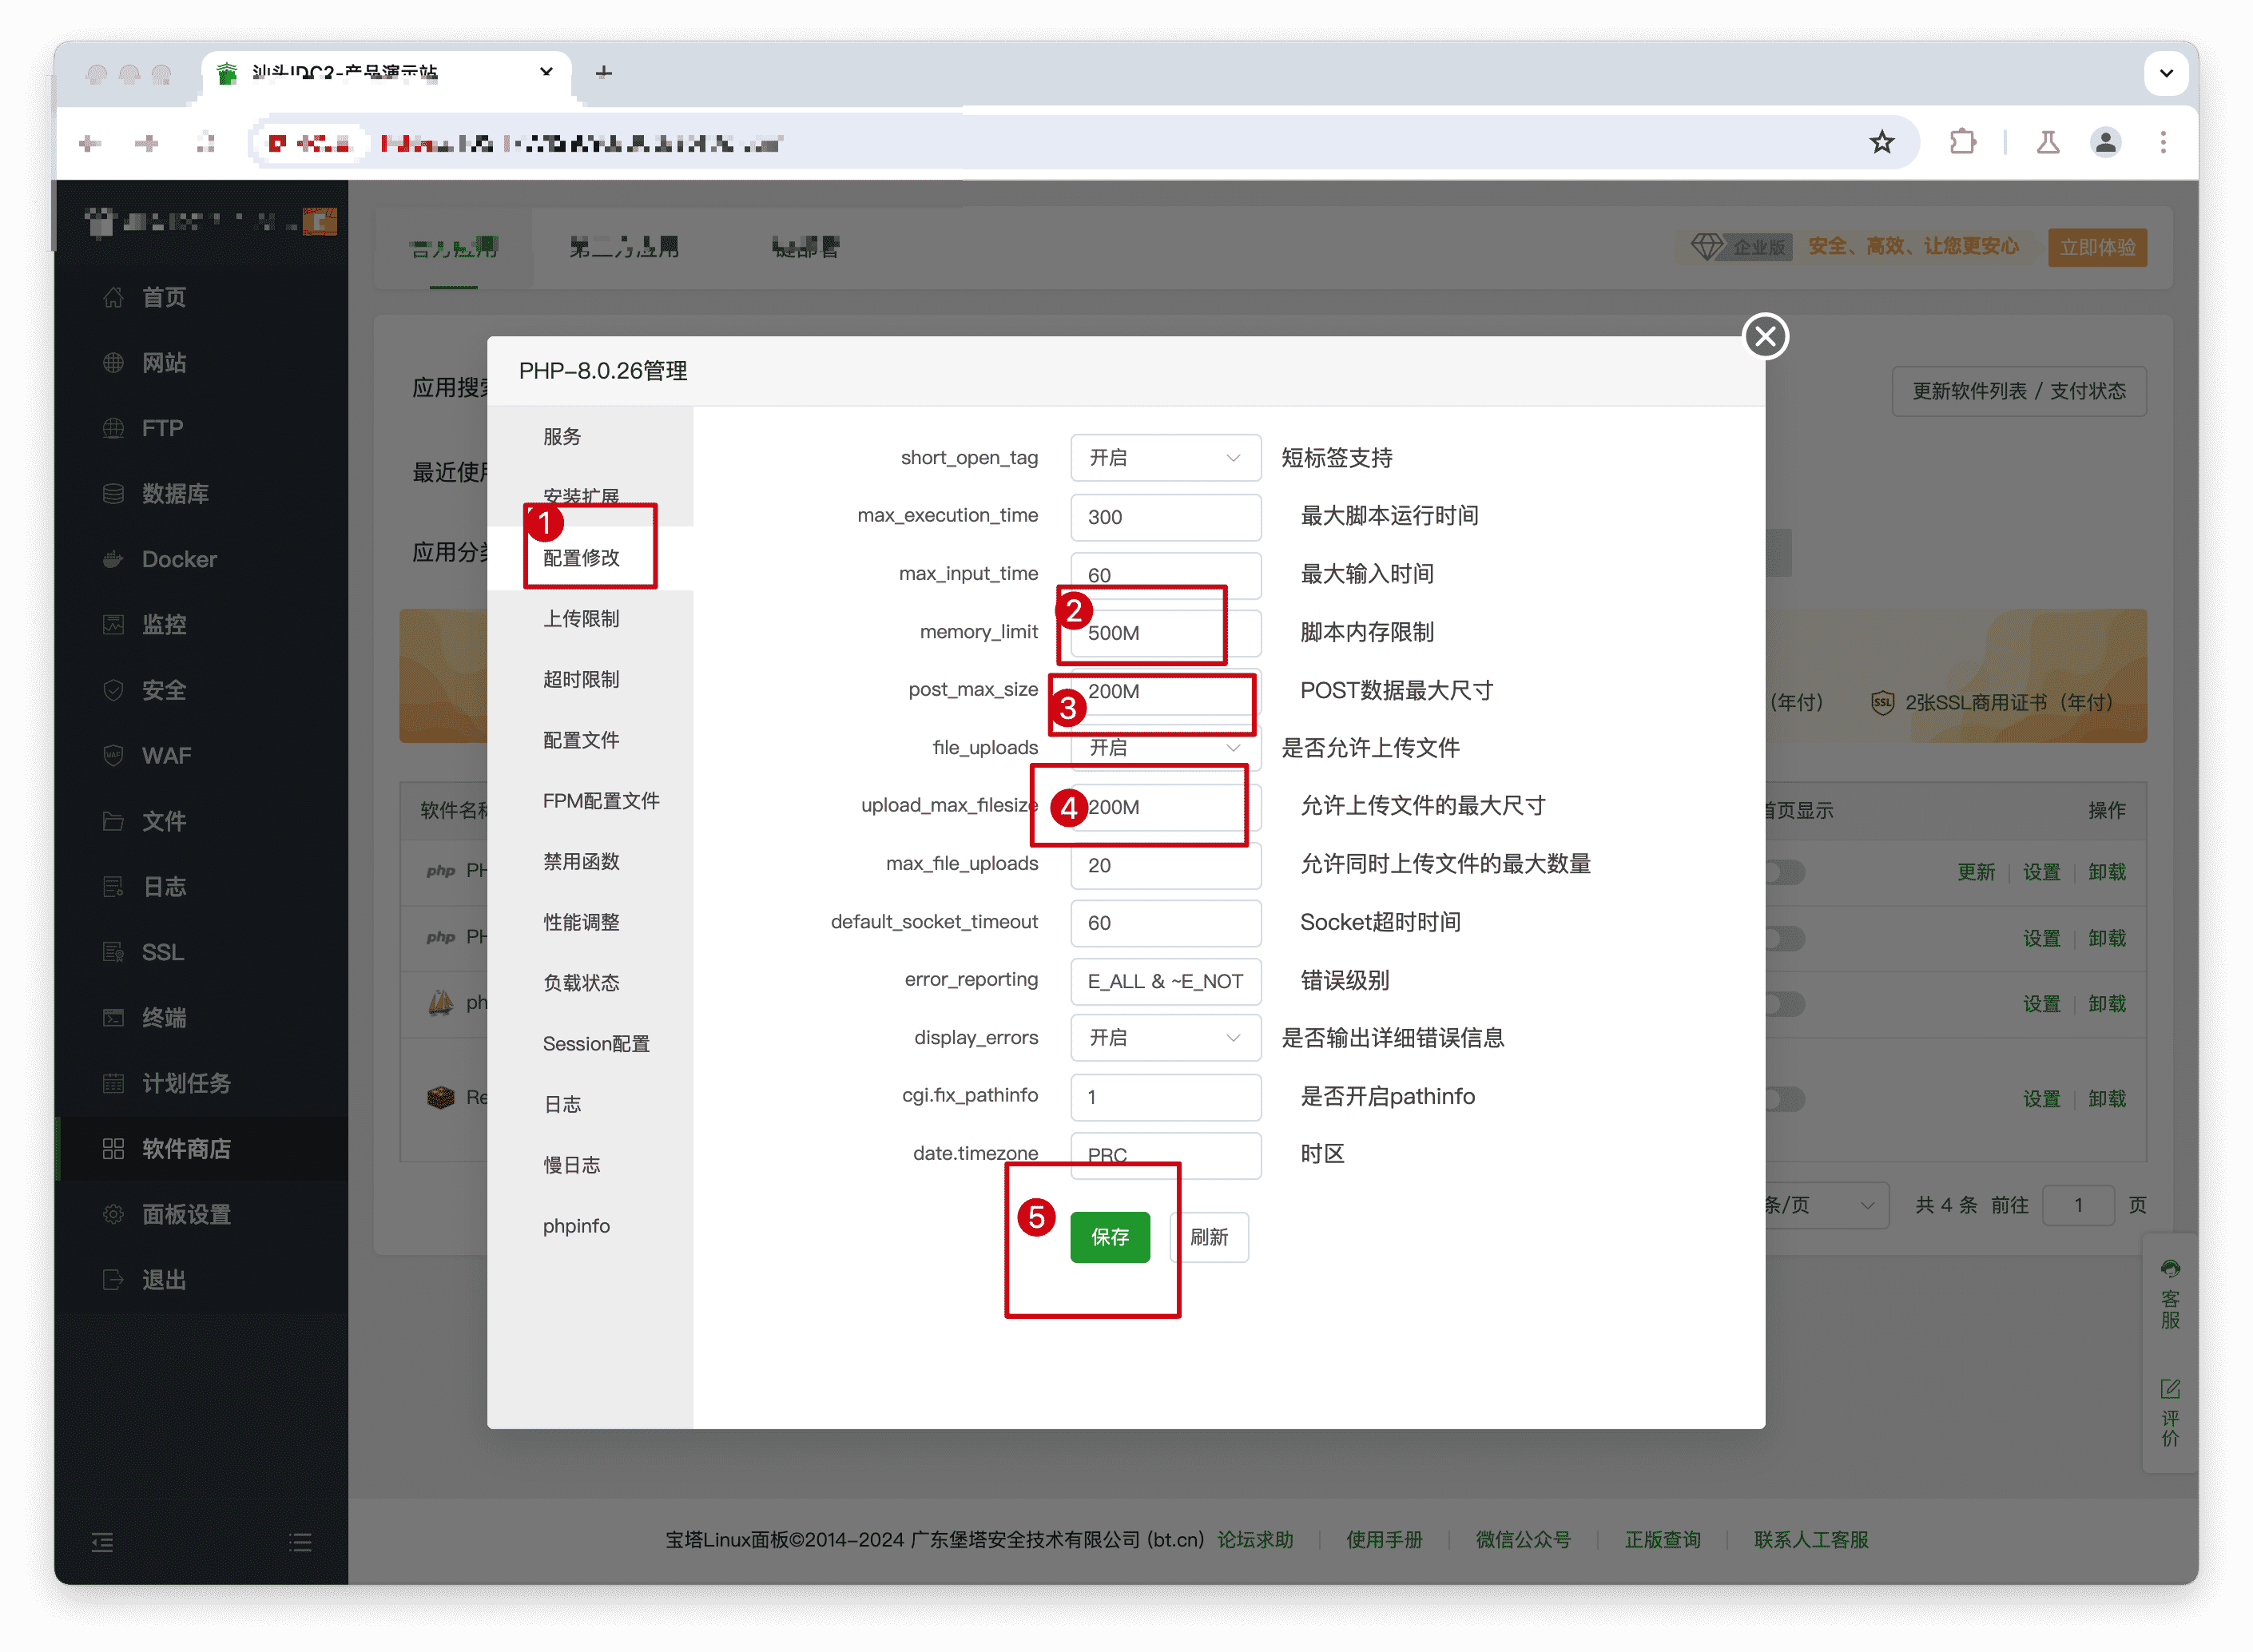Close the PHP-8.0.26 management dialog

1765,336
